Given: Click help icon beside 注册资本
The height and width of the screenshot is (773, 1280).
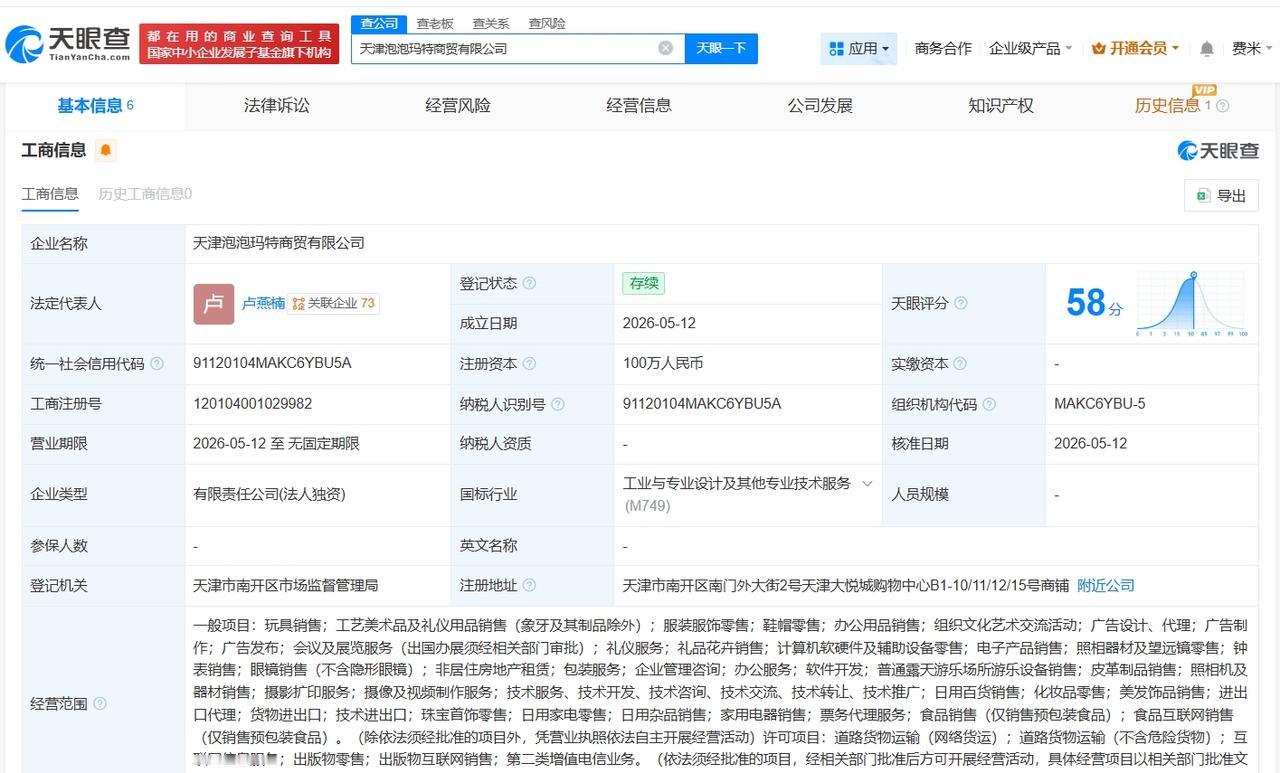Looking at the screenshot, I should (x=529, y=364).
